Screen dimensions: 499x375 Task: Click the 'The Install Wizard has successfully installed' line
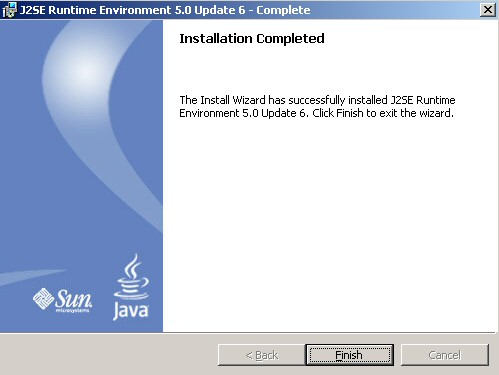(x=283, y=100)
